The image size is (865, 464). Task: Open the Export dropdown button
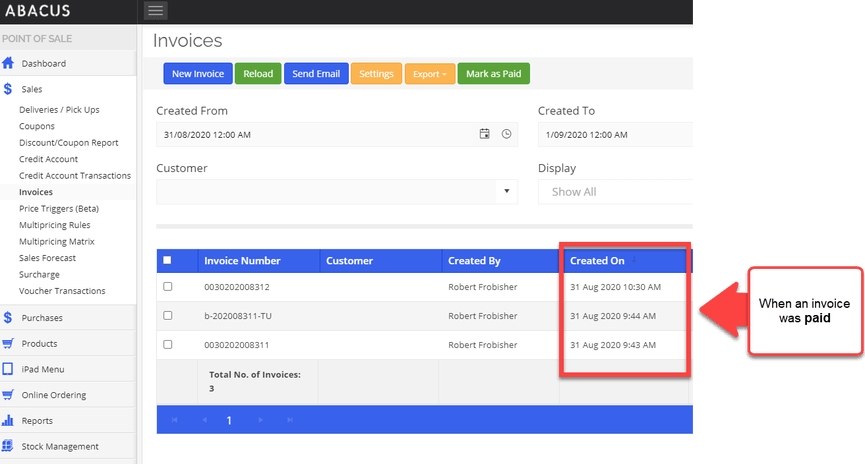pyautogui.click(x=430, y=74)
